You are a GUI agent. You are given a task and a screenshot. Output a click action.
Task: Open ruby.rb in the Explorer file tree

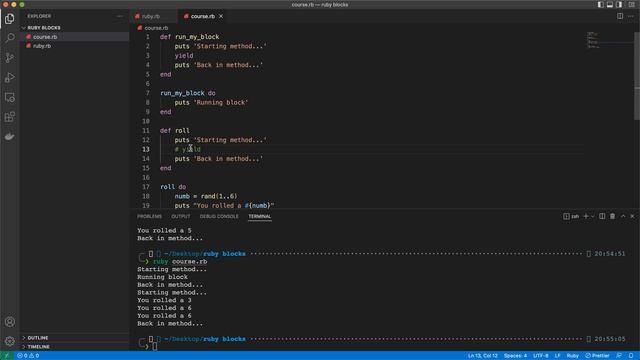(x=42, y=46)
